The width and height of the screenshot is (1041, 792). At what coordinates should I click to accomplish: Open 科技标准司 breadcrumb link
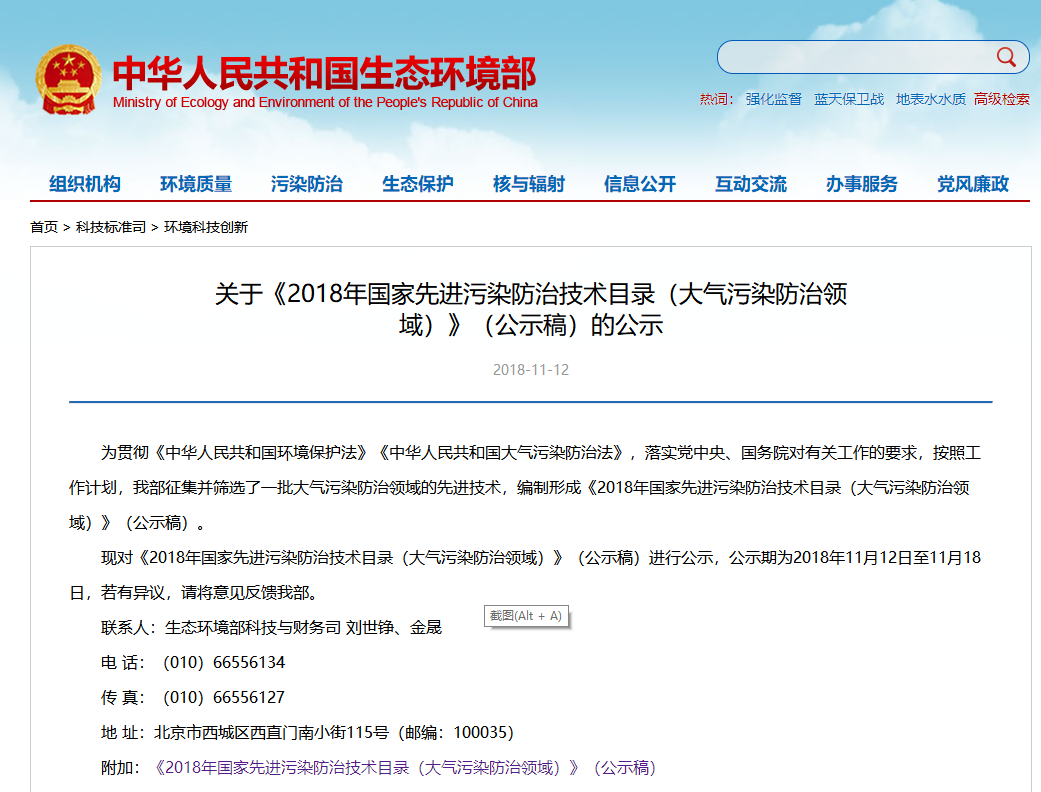(111, 227)
